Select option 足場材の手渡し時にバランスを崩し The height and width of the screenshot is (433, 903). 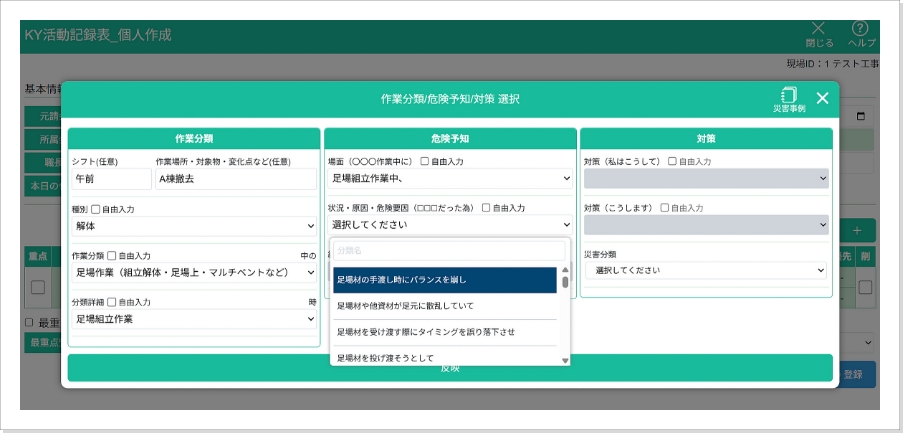coord(444,280)
